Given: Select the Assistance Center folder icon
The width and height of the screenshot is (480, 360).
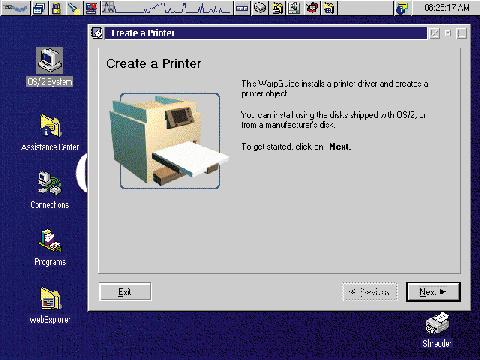Looking at the screenshot, I should pos(50,132).
